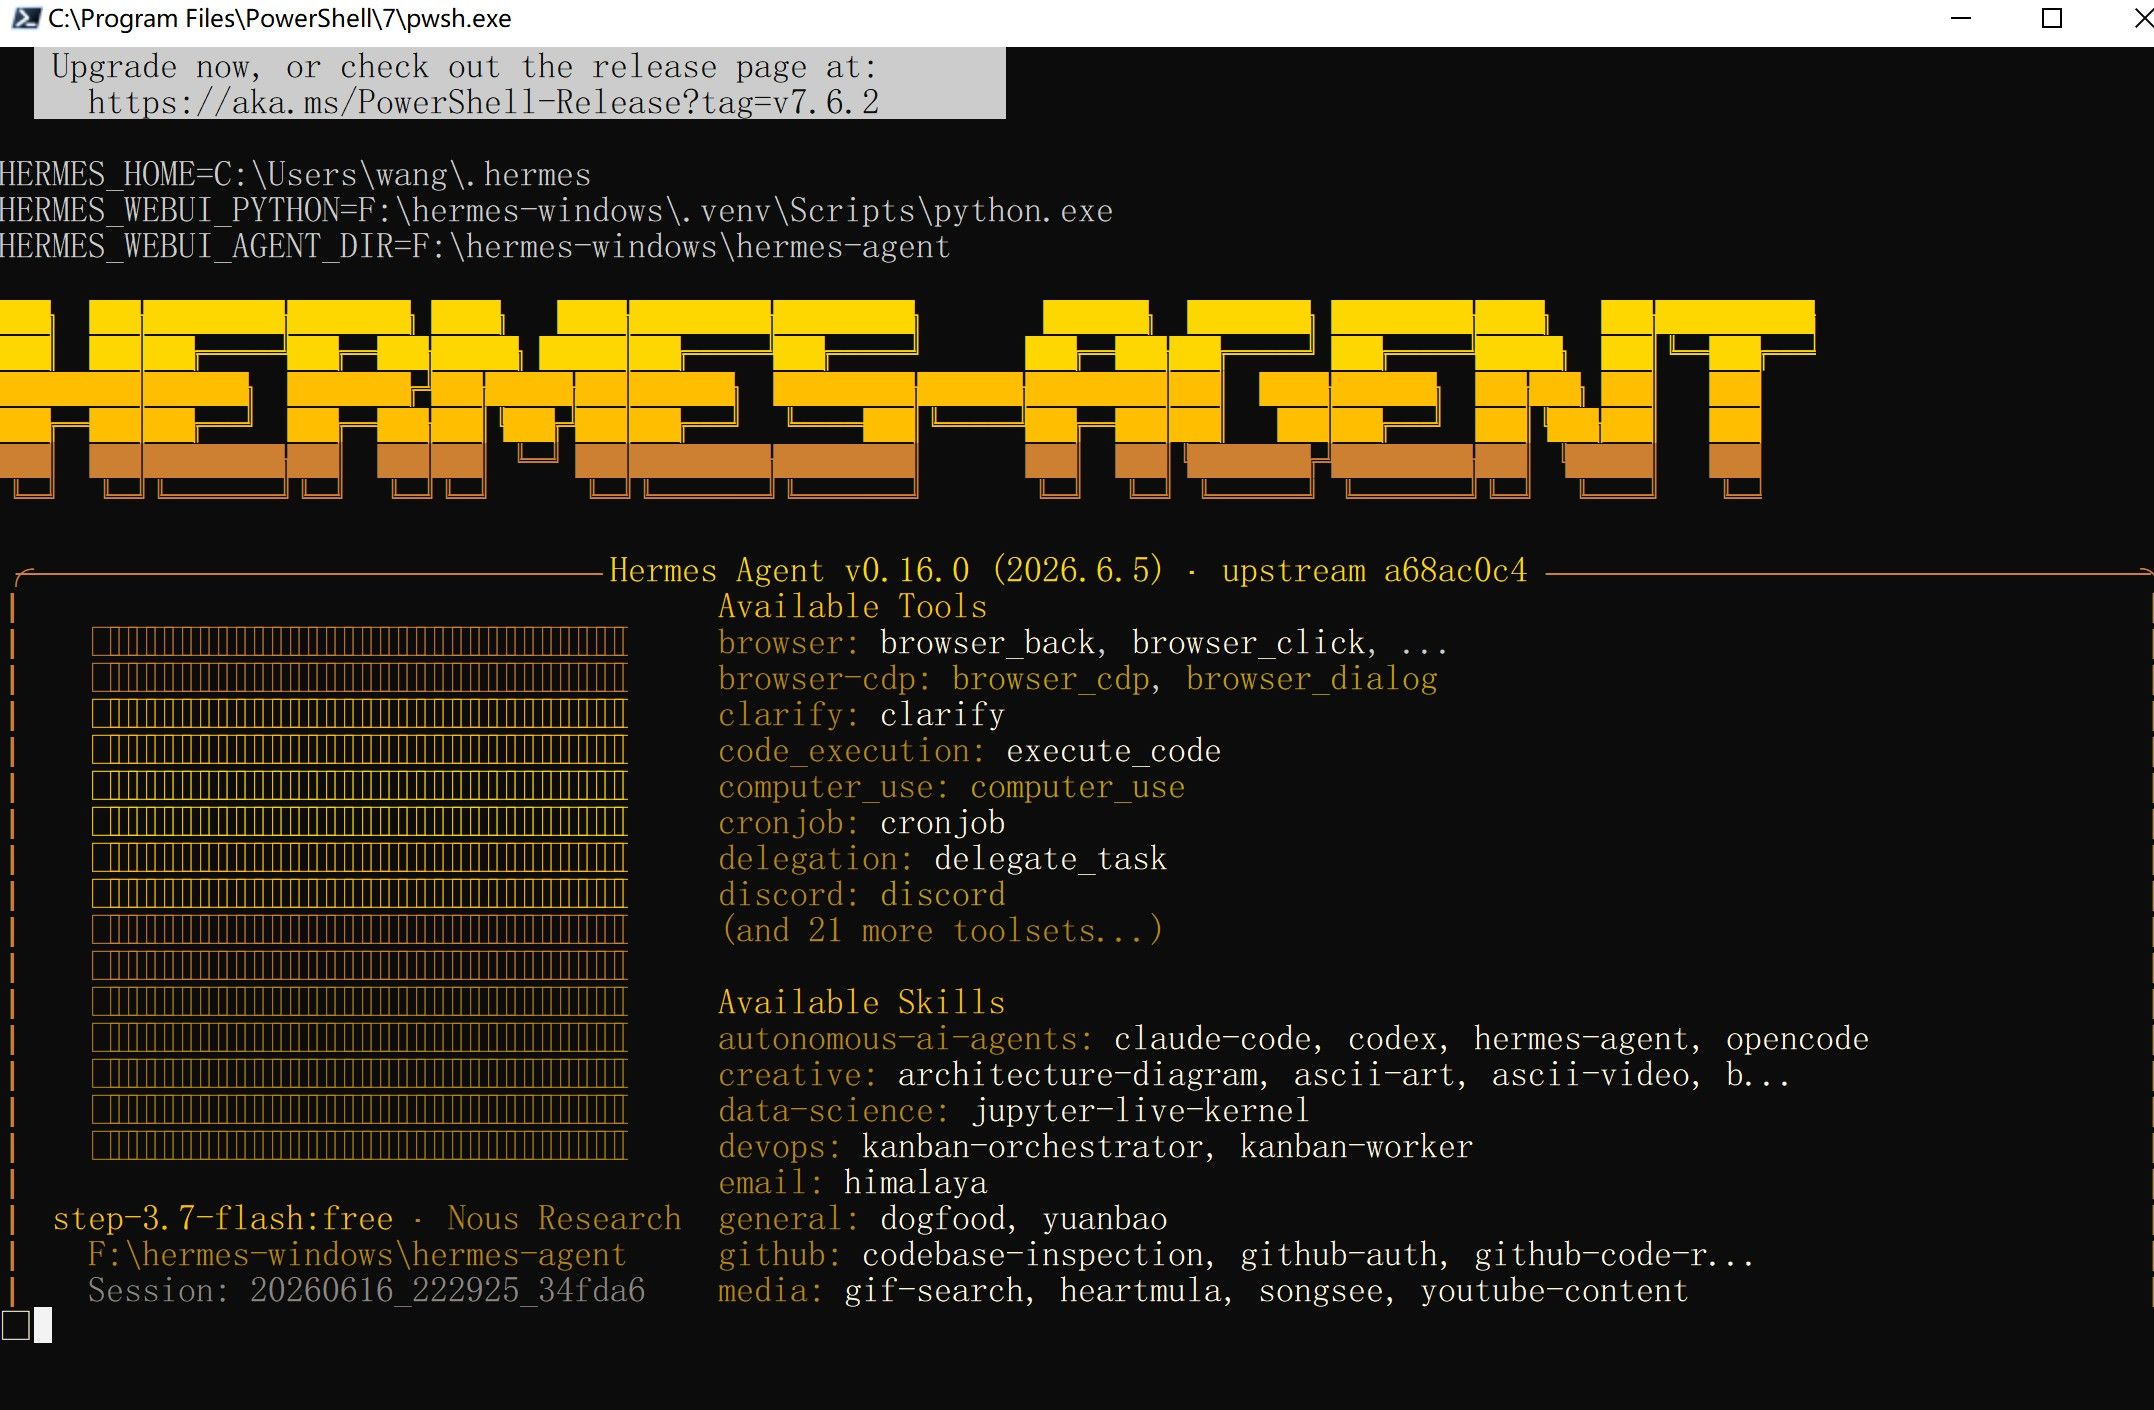Open the https://aka.ms/PowerShell-Release?tag=v7.6.2 link
The height and width of the screenshot is (1410, 2154).
click(x=483, y=103)
